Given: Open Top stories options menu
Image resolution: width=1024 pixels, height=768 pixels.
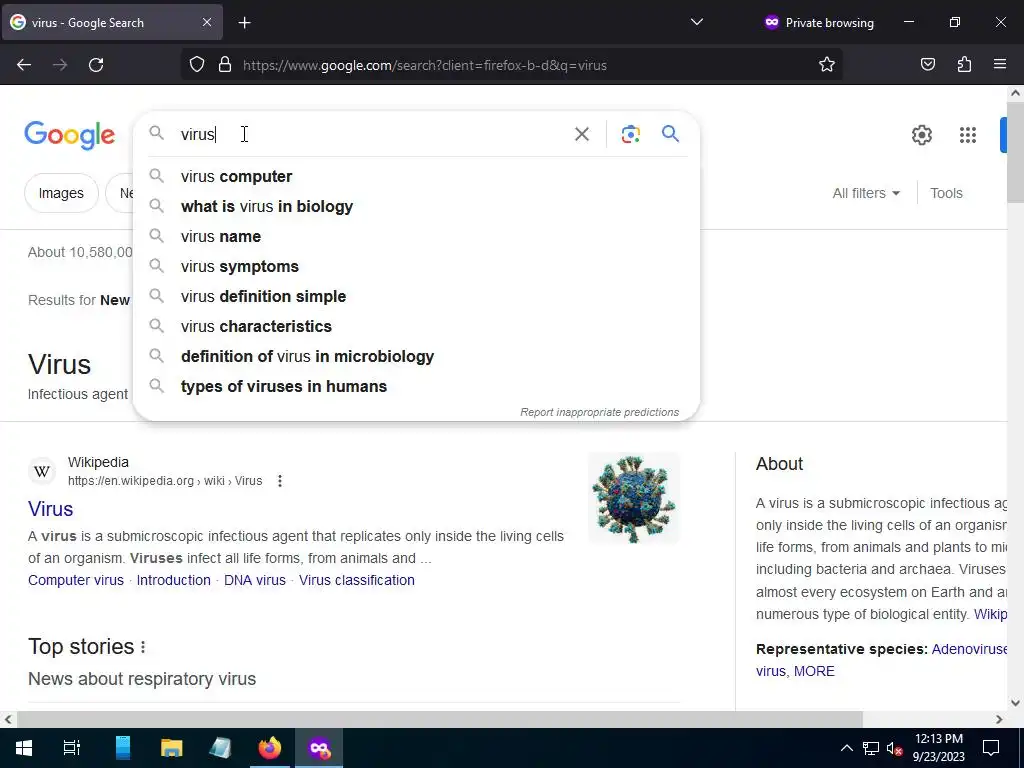Looking at the screenshot, I should [x=143, y=647].
